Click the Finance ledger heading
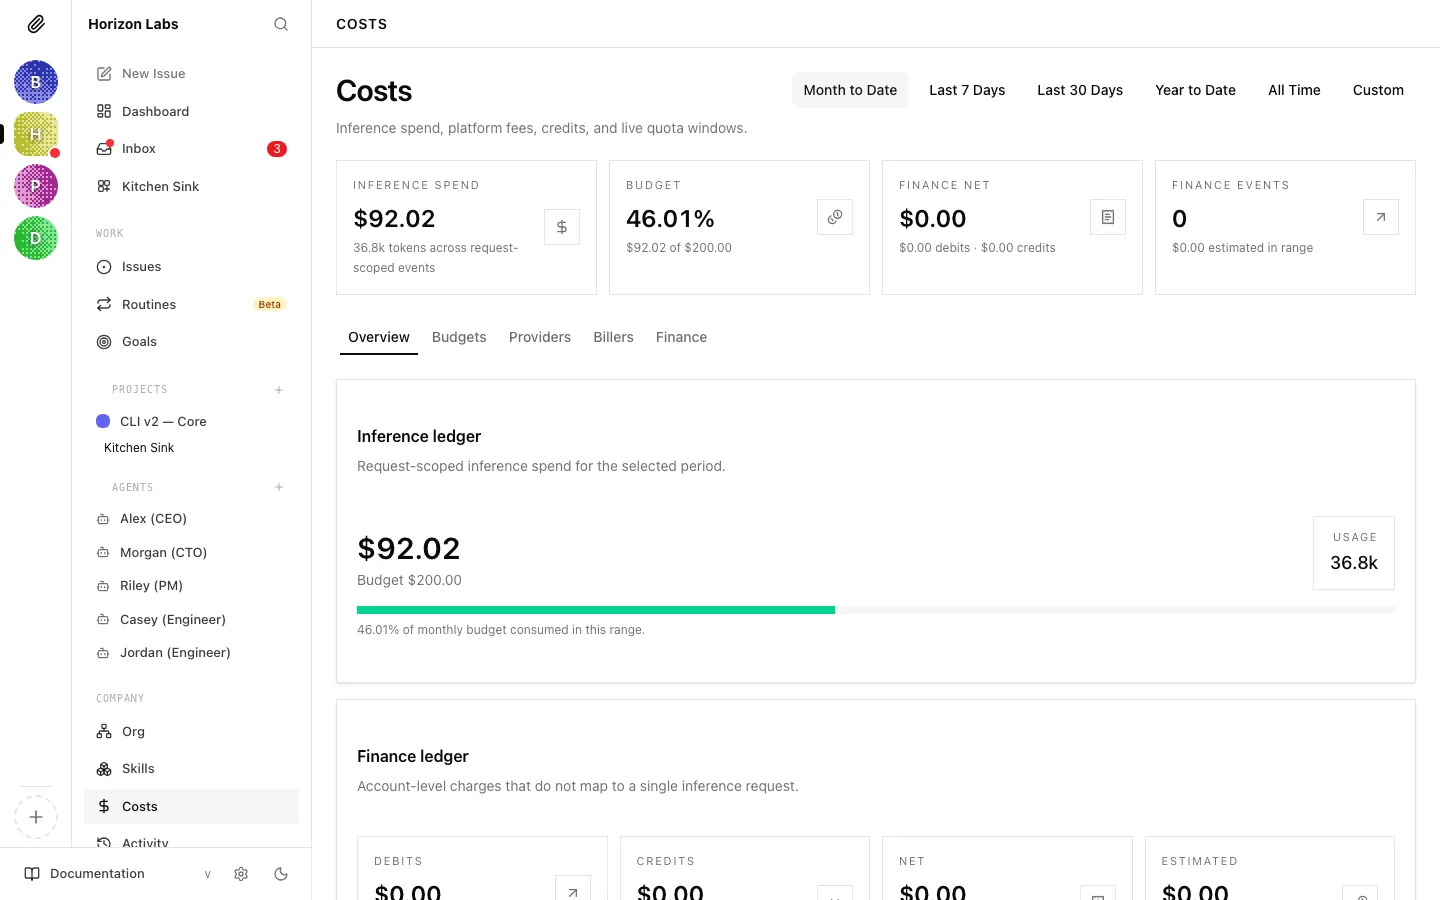Screen dimensions: 1440x900 click(413, 756)
